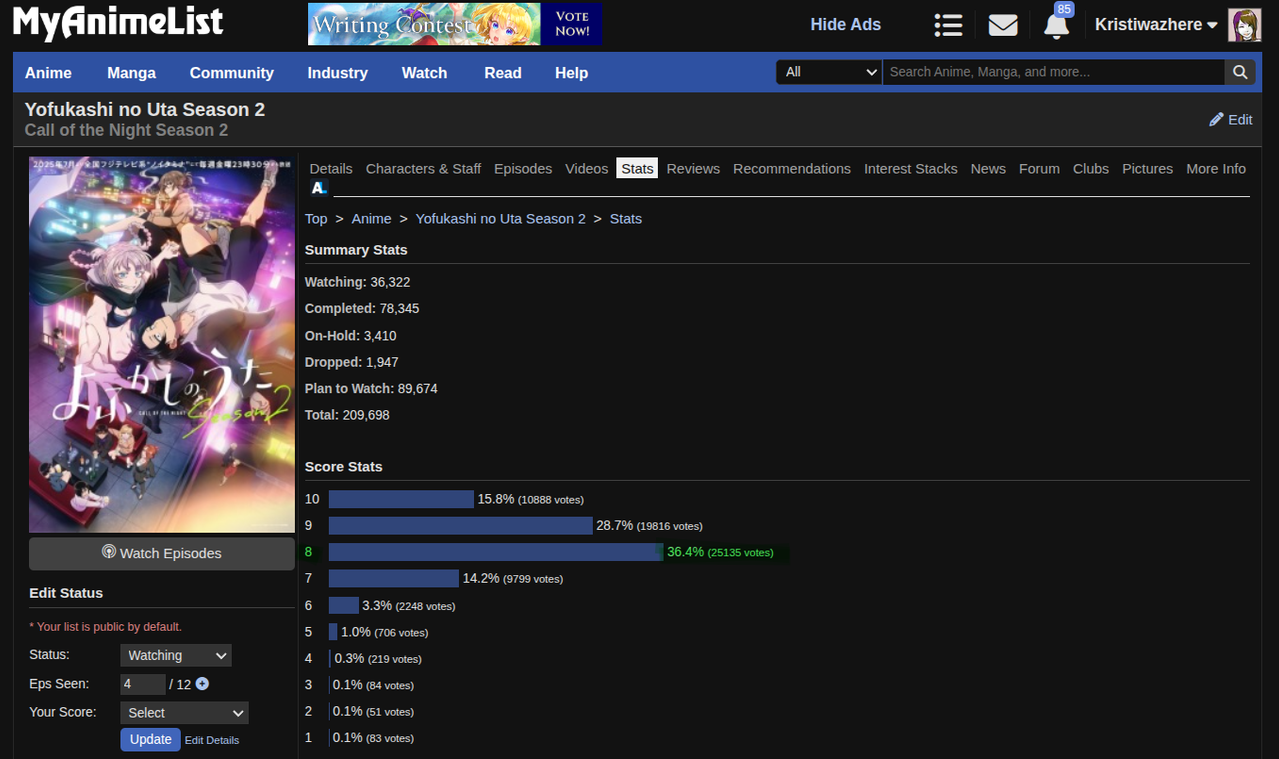Image resolution: width=1279 pixels, height=759 pixels.
Task: Click the pencil Edit link
Action: [x=1231, y=119]
